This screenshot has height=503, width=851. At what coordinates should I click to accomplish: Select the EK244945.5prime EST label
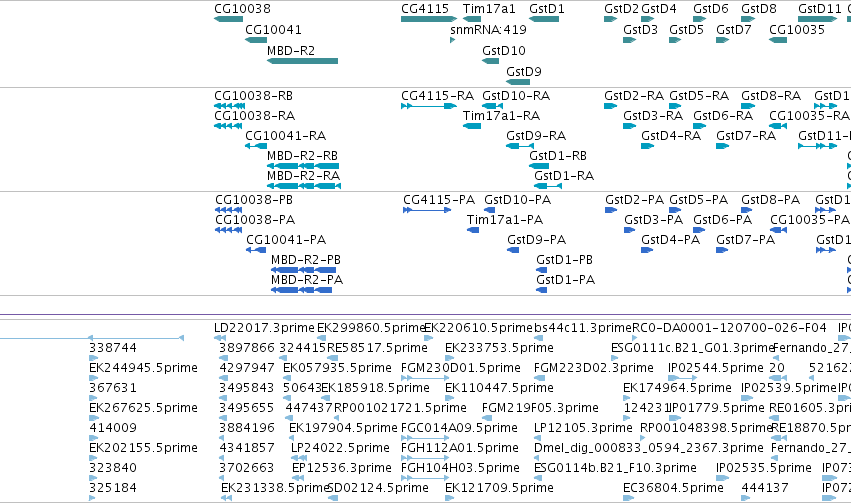[143, 368]
